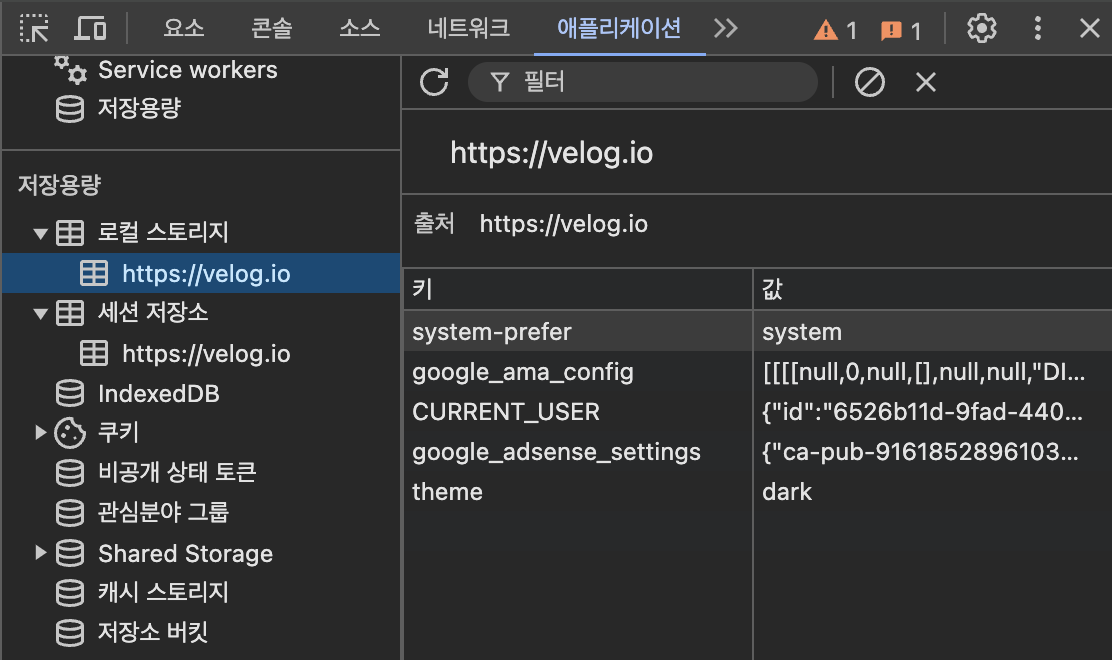
Task: Focus the 필터 input field
Action: coord(643,82)
